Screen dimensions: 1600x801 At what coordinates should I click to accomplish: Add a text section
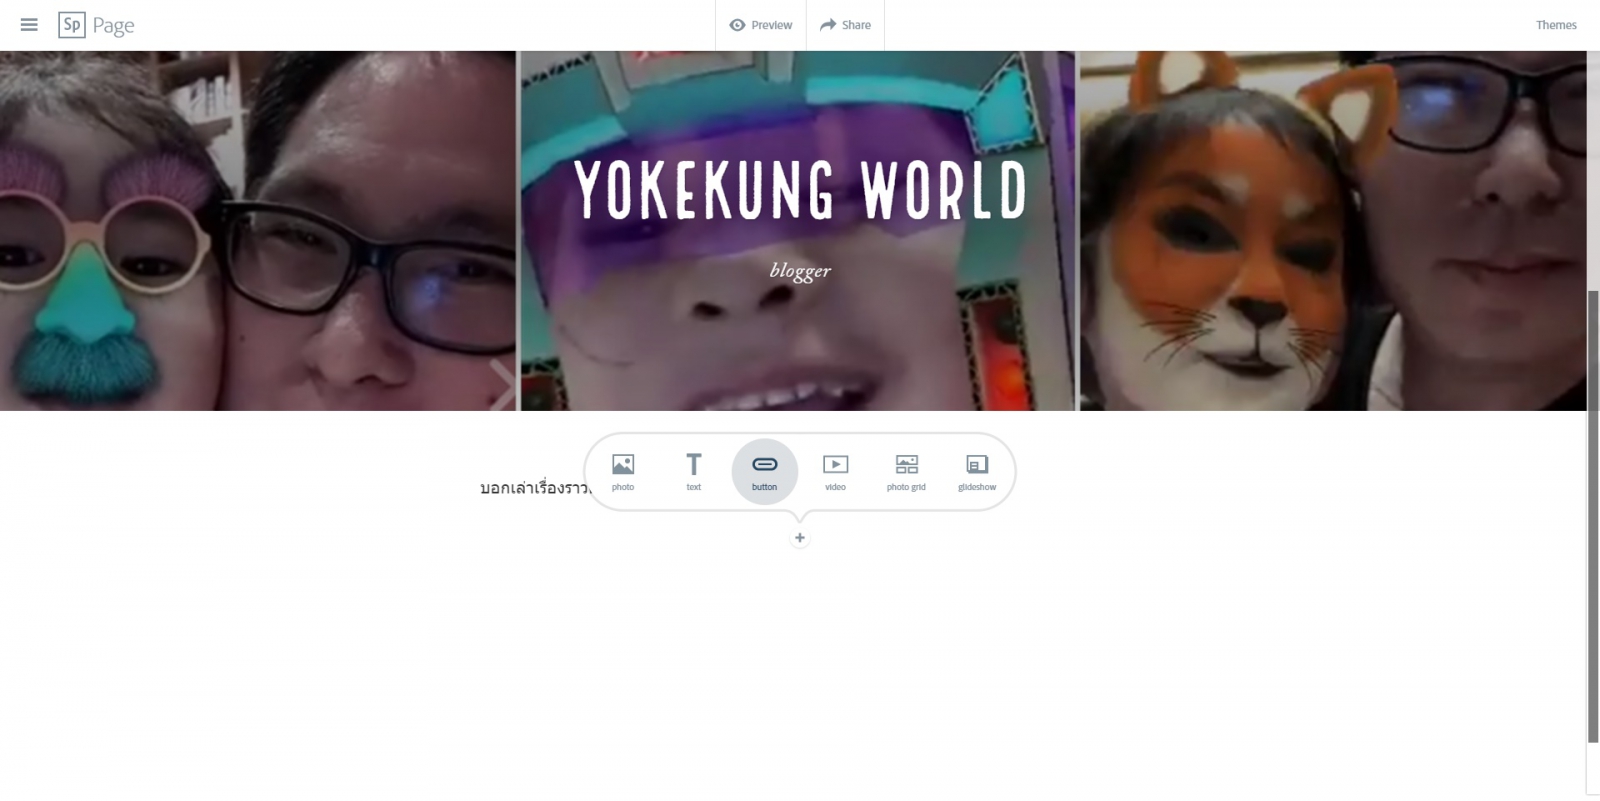(x=694, y=472)
